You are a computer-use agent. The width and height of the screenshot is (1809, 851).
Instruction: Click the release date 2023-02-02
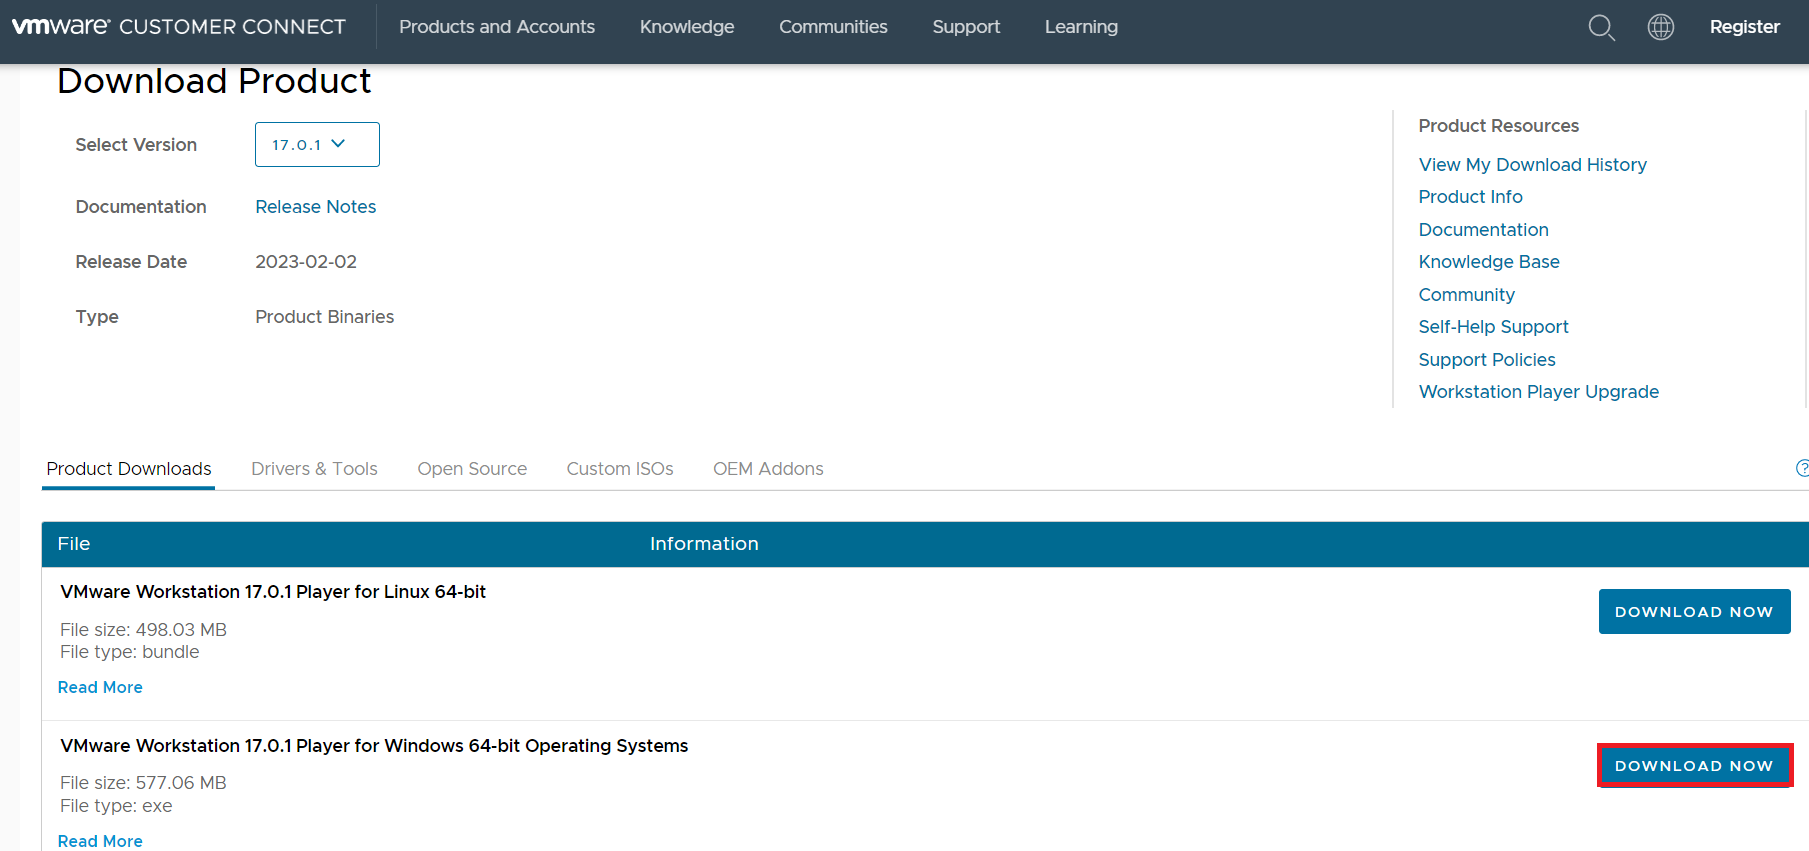click(x=306, y=262)
